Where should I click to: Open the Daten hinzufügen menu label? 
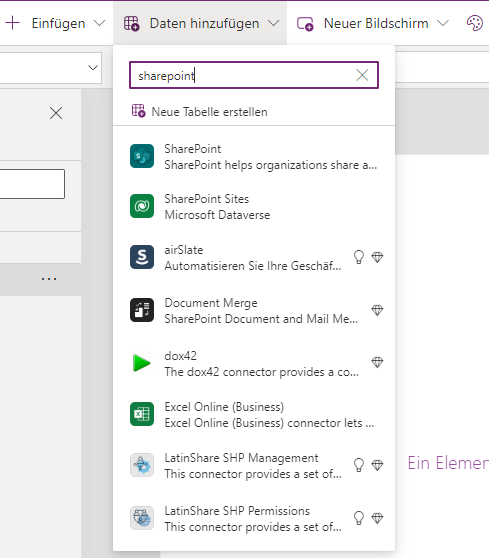(204, 23)
